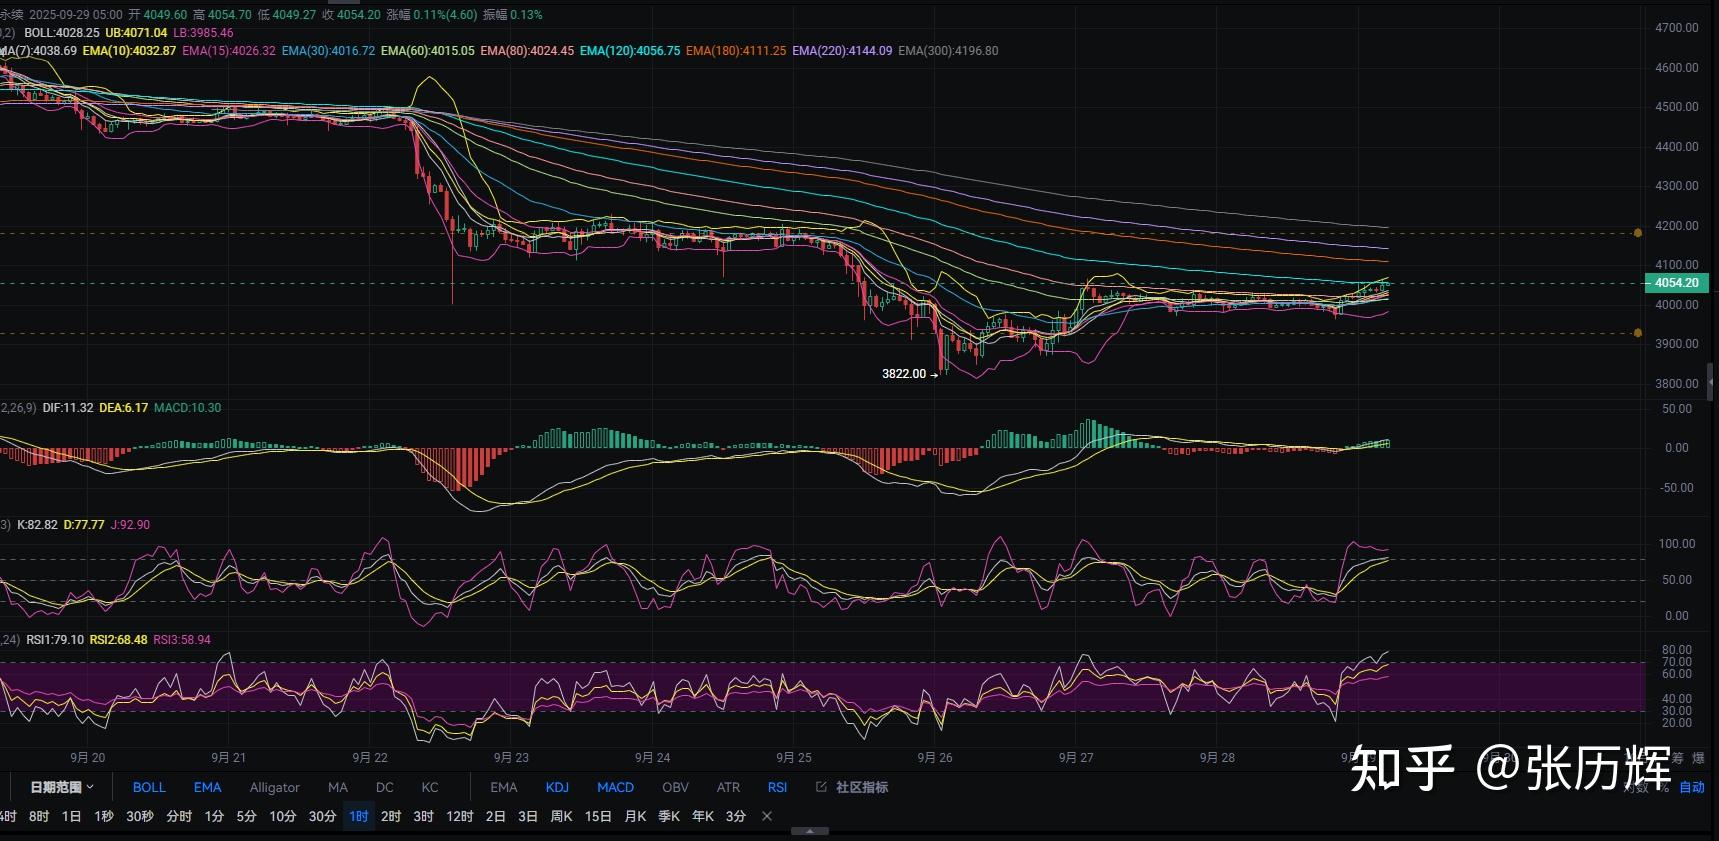Image resolution: width=1719 pixels, height=841 pixels.
Task: Click the collapse arrow handle on right edge
Action: [1711, 381]
